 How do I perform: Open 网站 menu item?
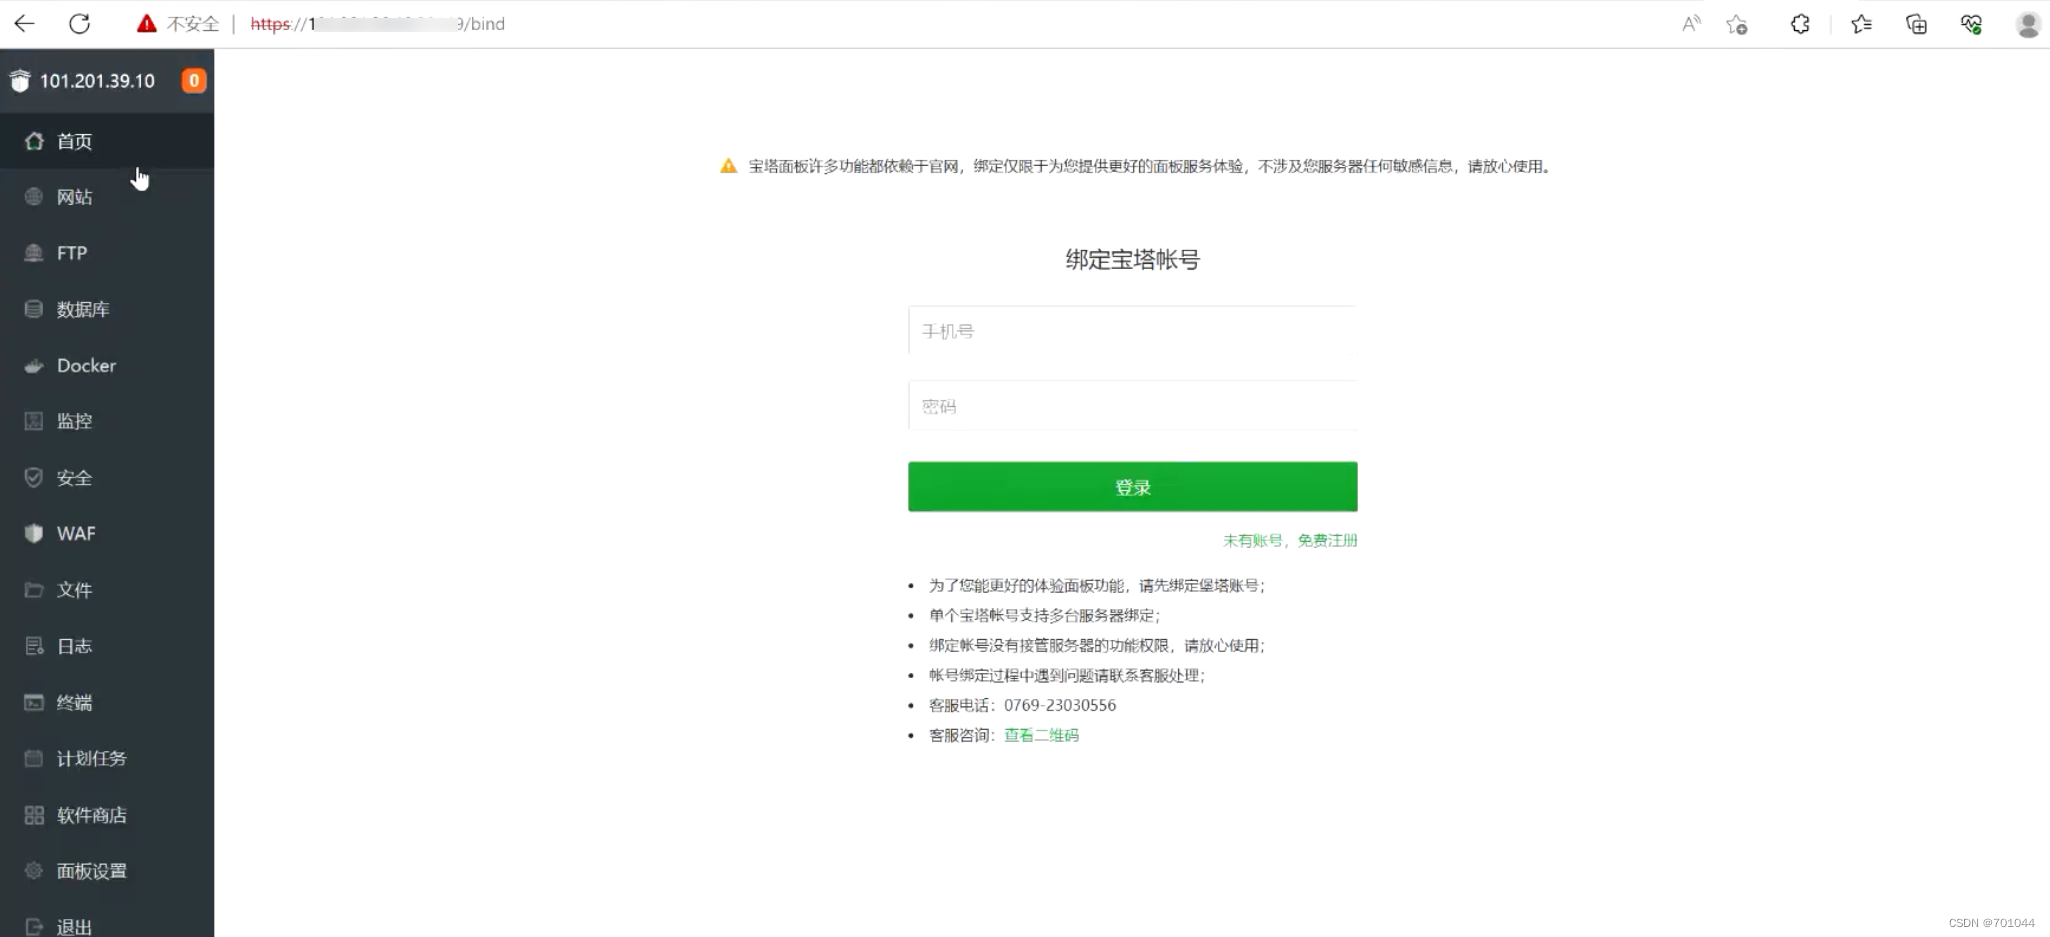(x=107, y=197)
